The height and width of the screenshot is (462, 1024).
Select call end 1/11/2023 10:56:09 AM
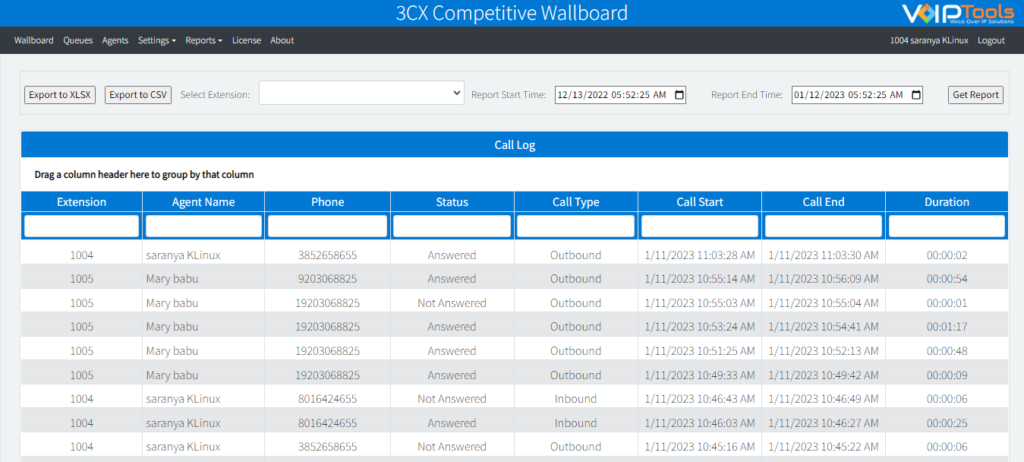click(823, 279)
